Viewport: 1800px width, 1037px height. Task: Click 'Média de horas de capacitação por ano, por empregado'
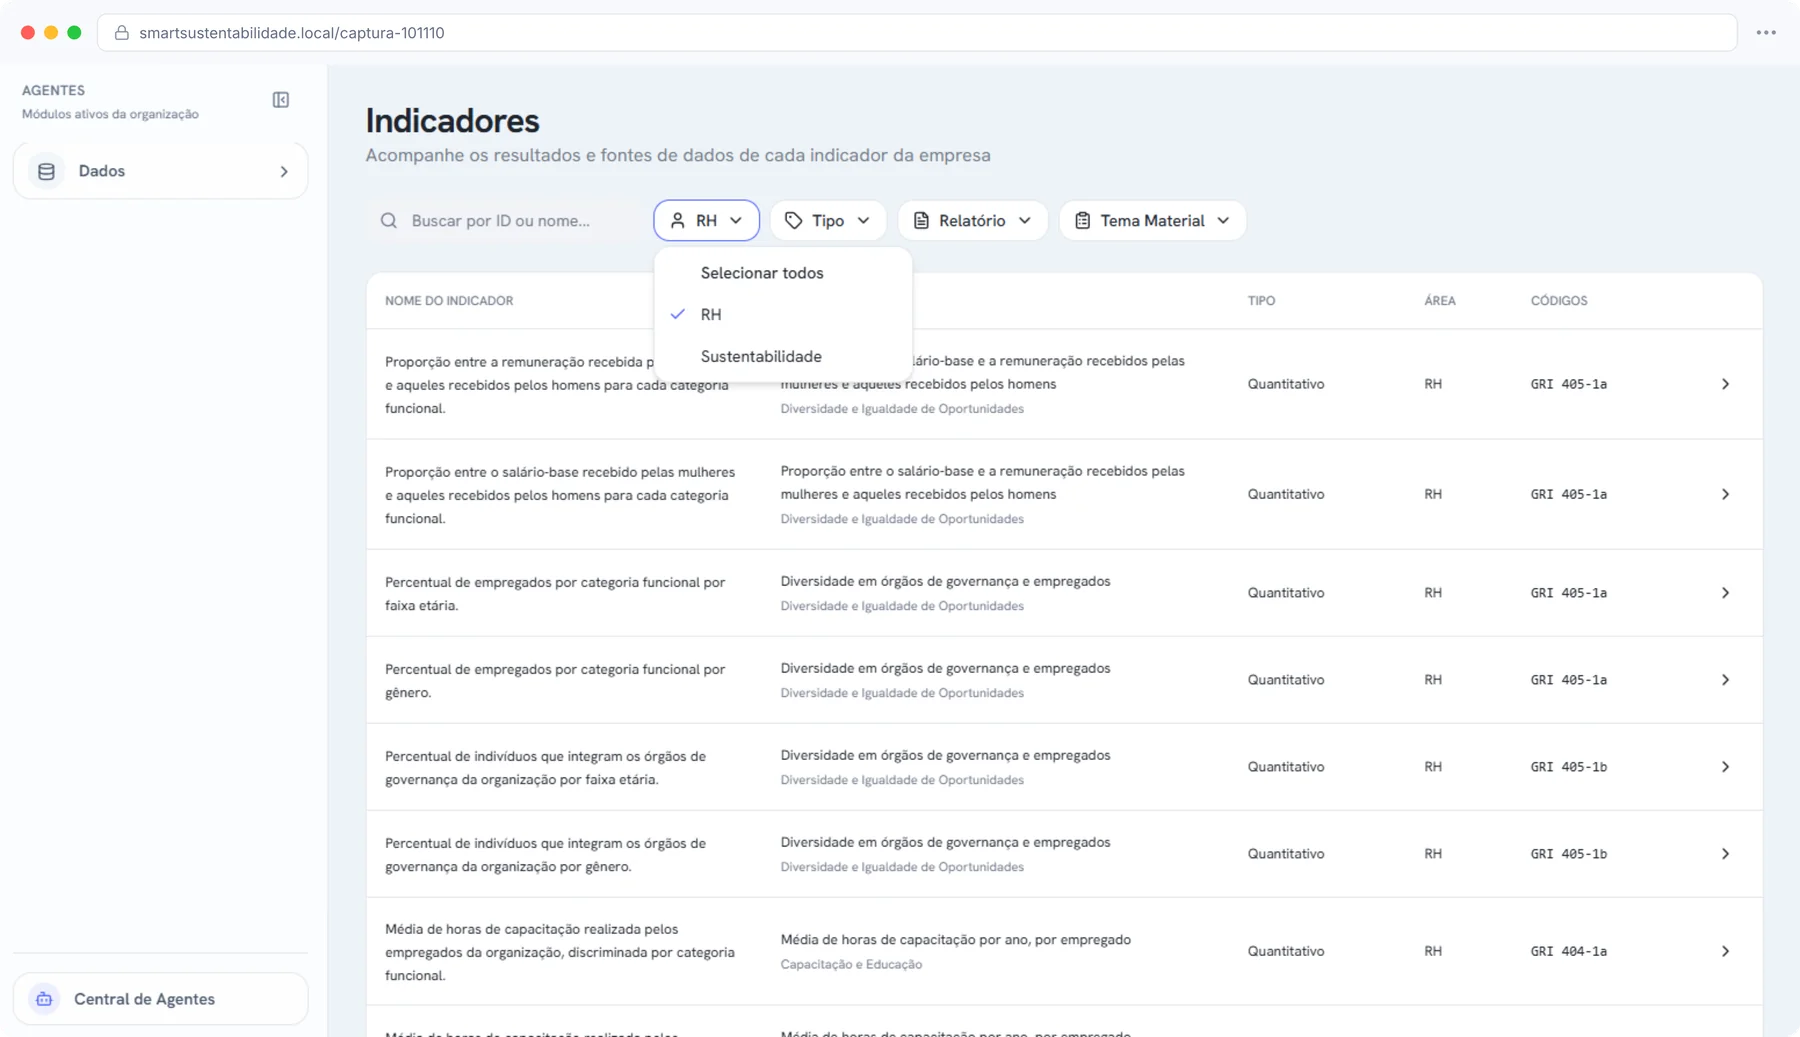pyautogui.click(x=955, y=940)
